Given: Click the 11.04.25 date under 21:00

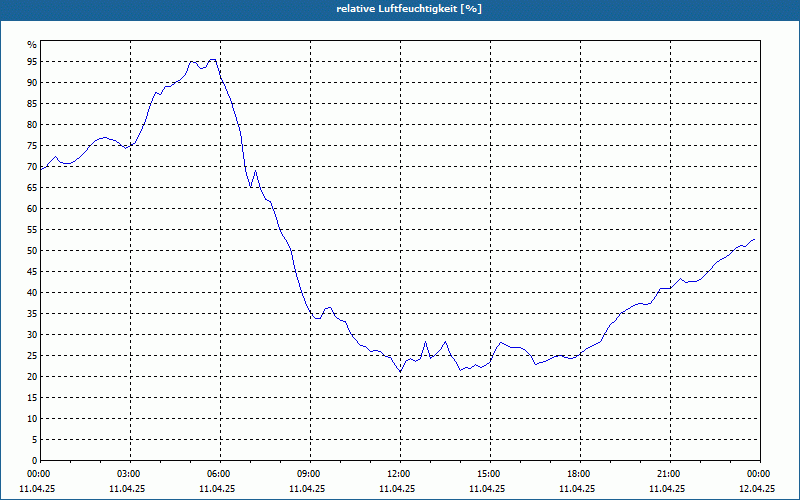Looking at the screenshot, I should pyautogui.click(x=667, y=488).
